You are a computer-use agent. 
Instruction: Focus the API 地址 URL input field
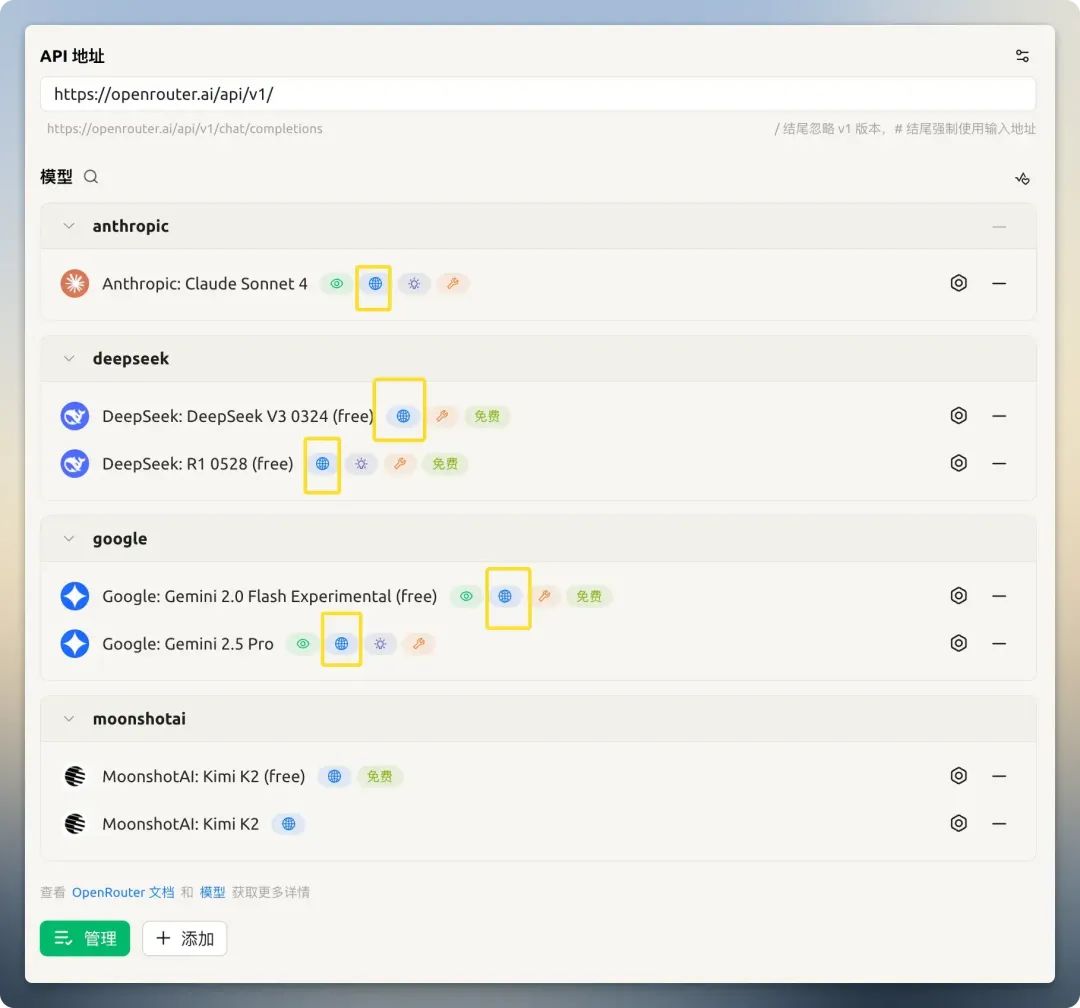click(x=538, y=94)
